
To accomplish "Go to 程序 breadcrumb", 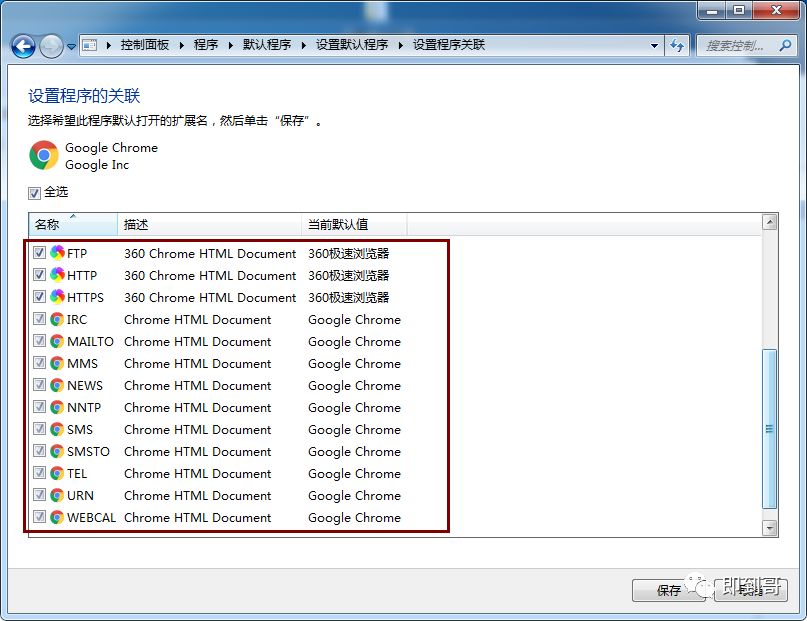I will (x=206, y=45).
